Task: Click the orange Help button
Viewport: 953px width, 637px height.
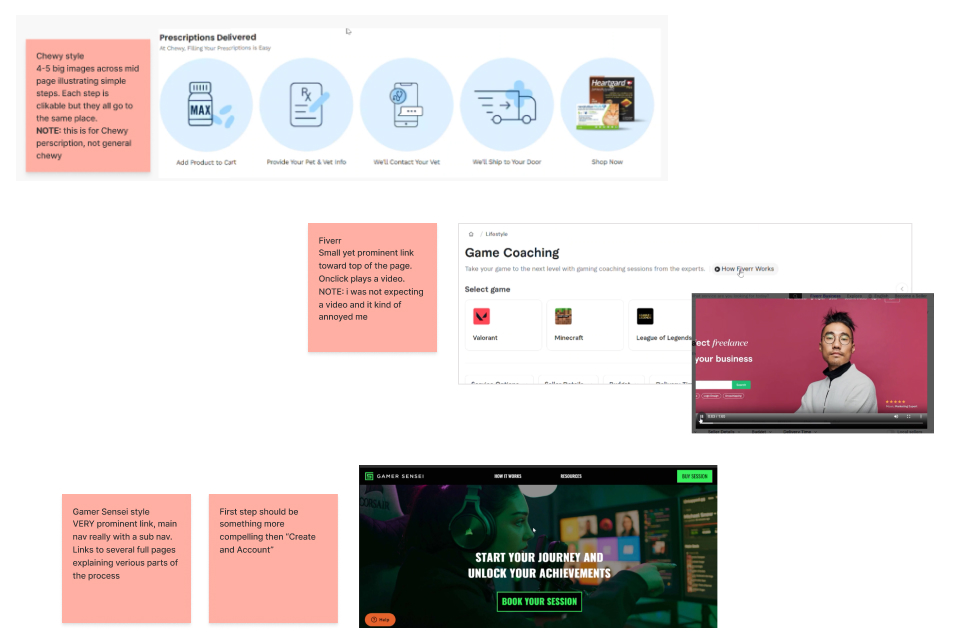Action: [x=379, y=619]
